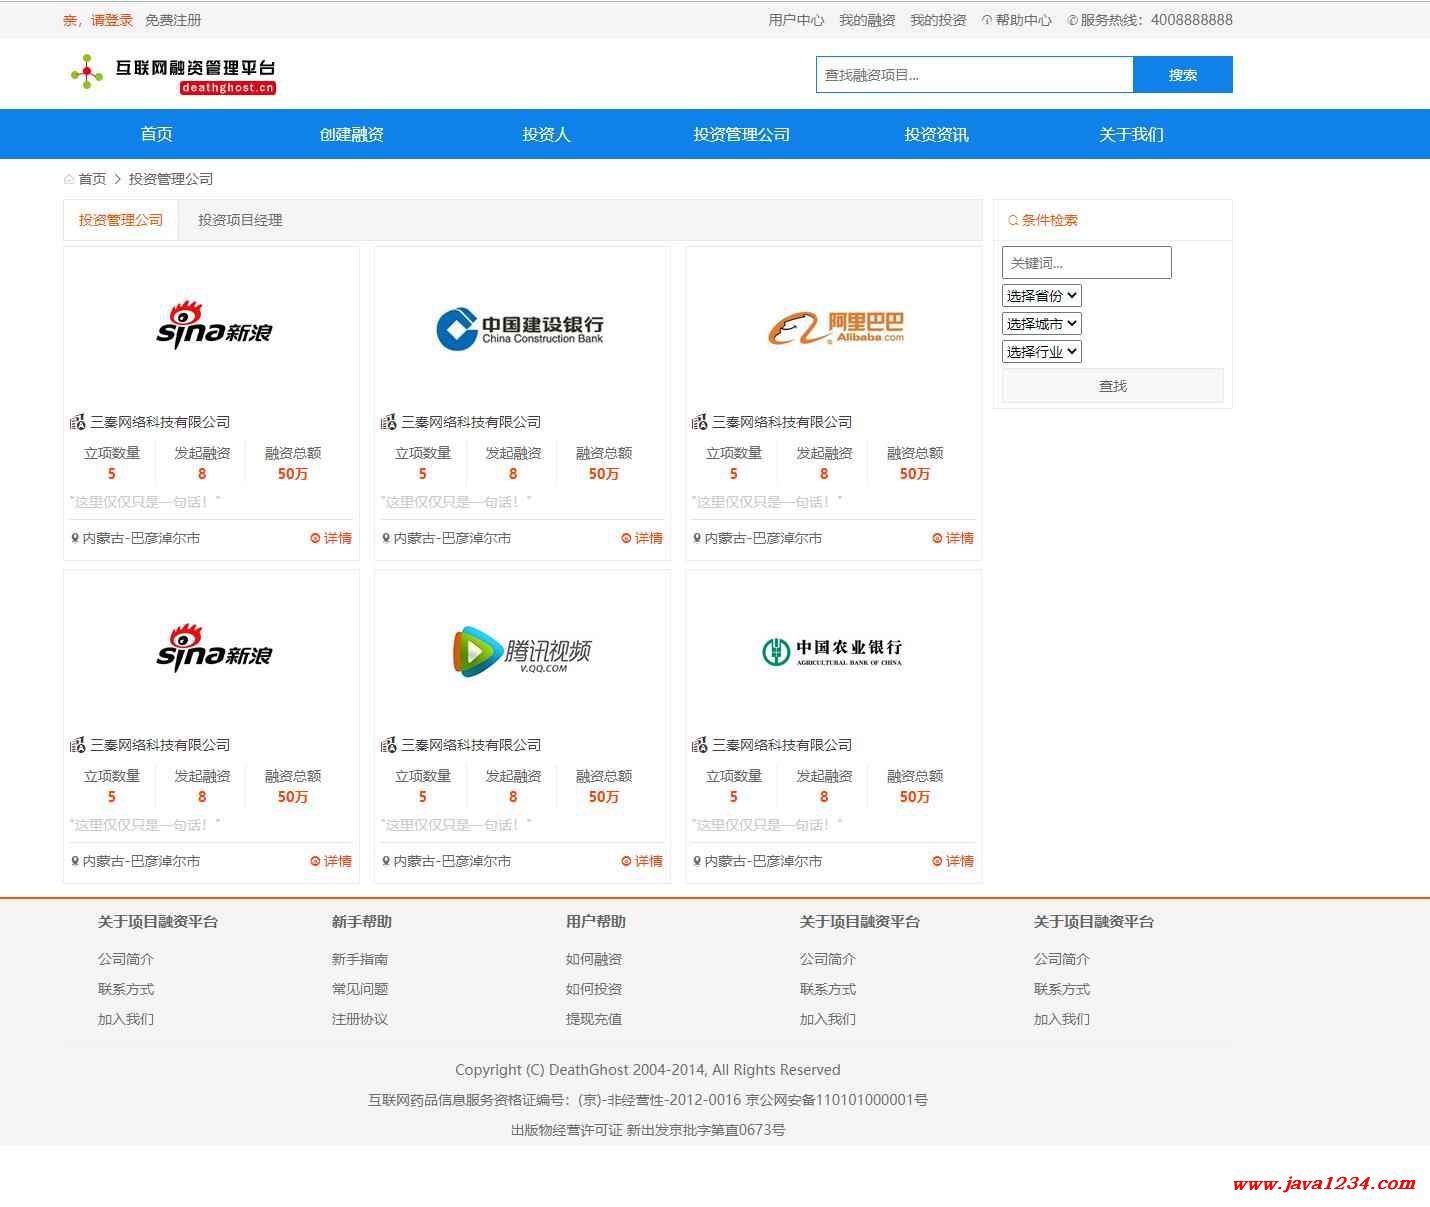Open the 提现充值 footer link

594,1019
